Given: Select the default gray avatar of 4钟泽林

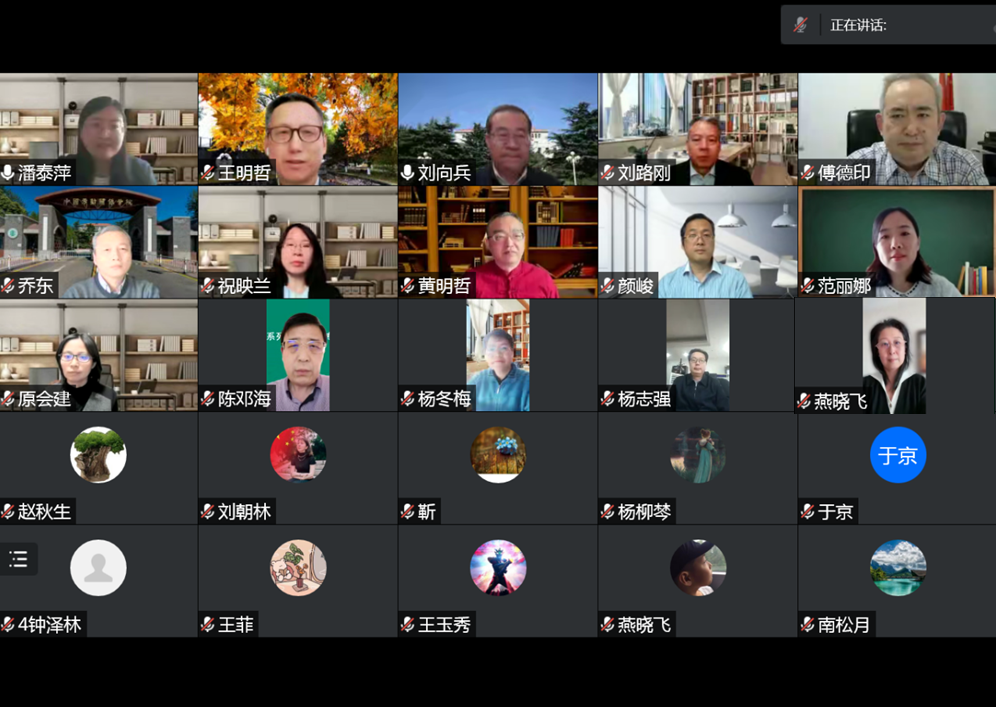Looking at the screenshot, I should point(98,568).
